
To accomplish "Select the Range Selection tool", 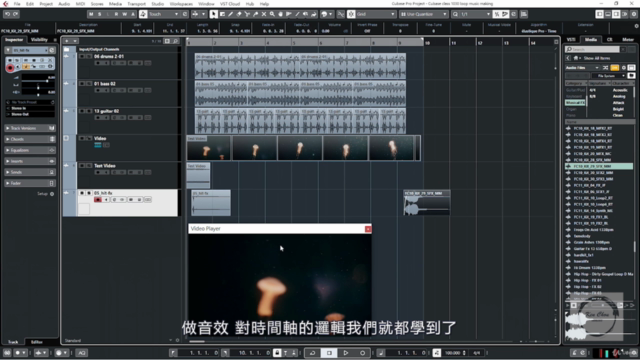I will (x=222, y=14).
